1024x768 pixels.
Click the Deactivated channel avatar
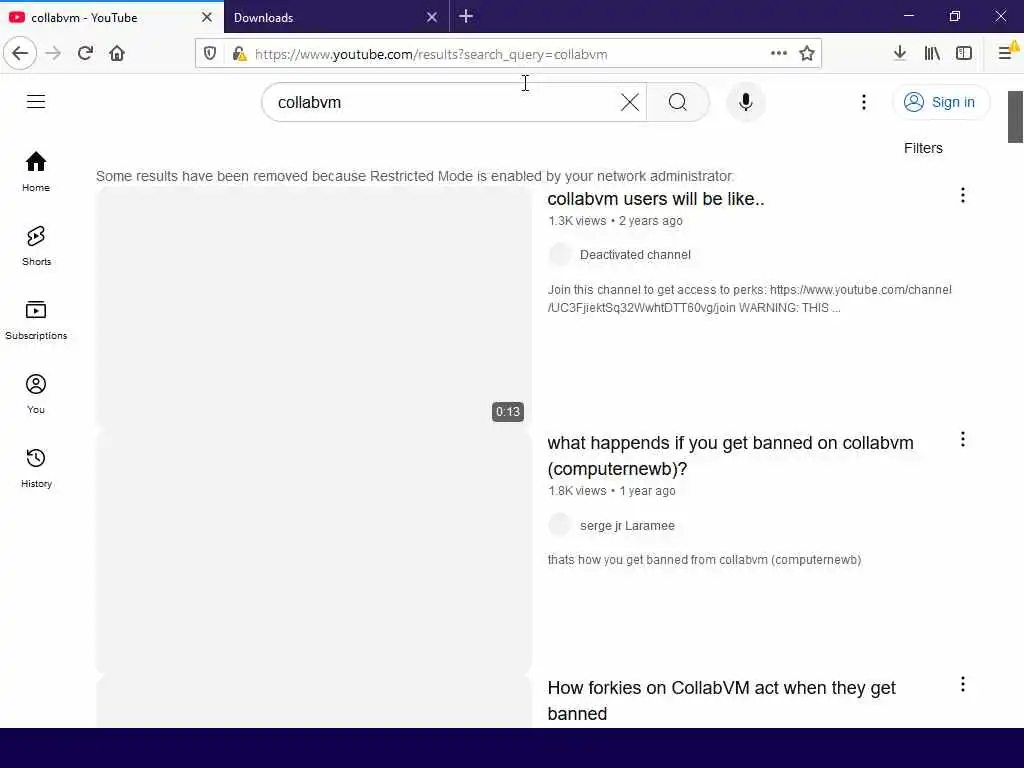pyautogui.click(x=560, y=254)
